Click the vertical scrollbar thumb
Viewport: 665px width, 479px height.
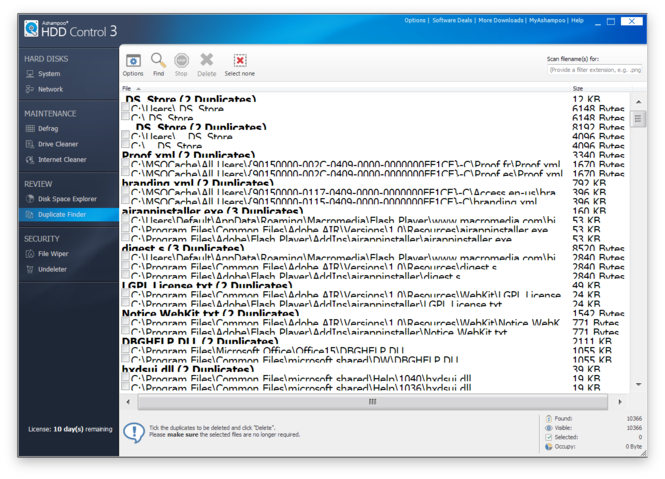[x=638, y=119]
